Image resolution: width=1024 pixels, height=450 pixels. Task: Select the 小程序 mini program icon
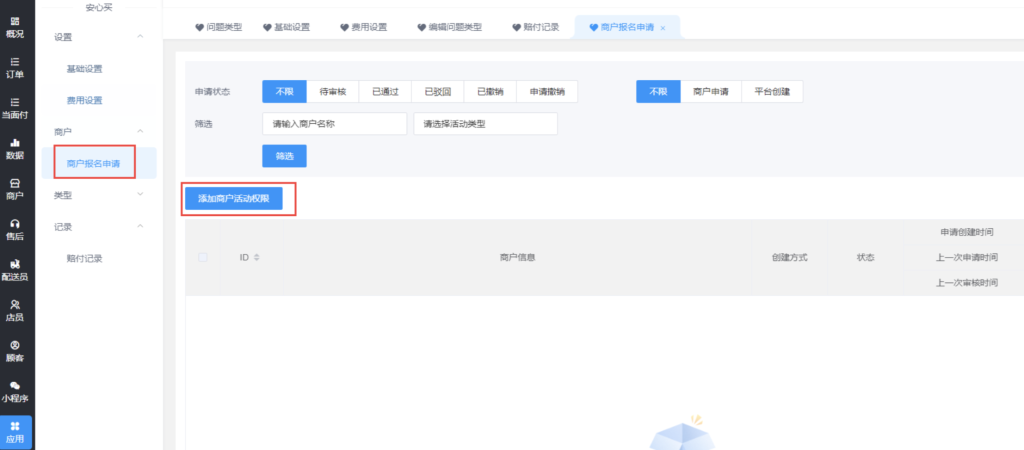pos(15,390)
